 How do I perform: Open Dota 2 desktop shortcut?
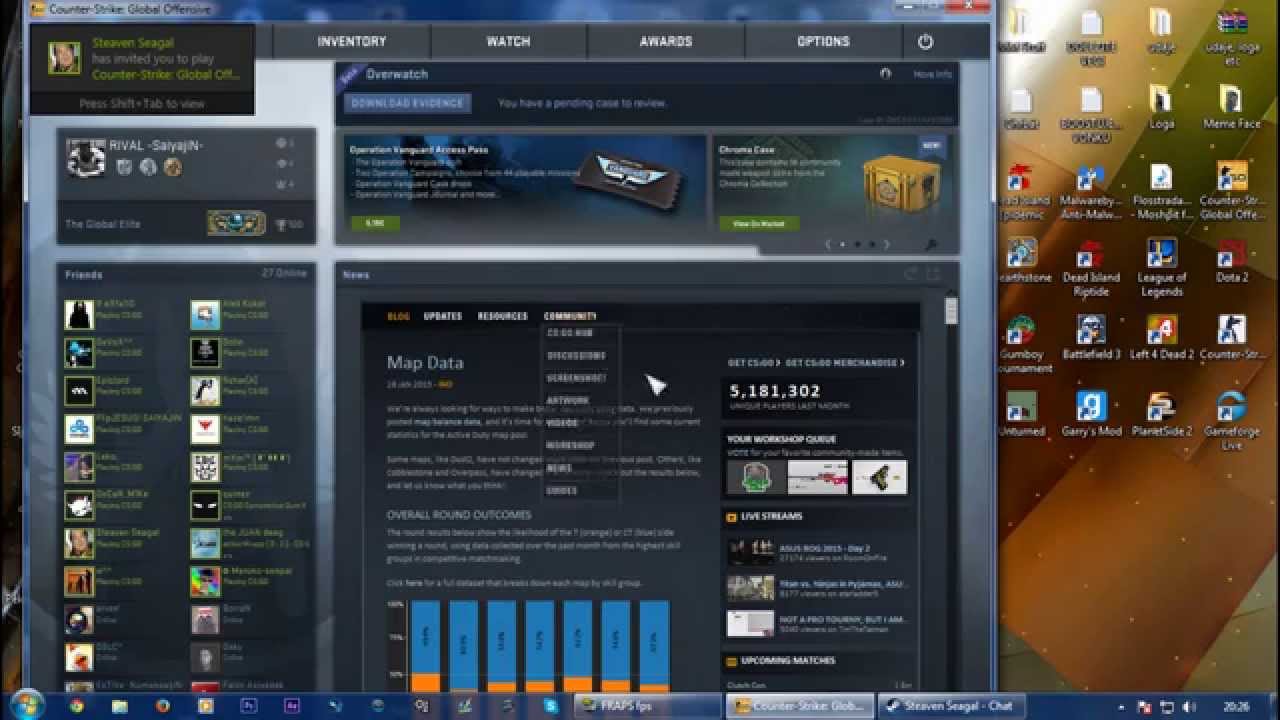pos(1231,262)
